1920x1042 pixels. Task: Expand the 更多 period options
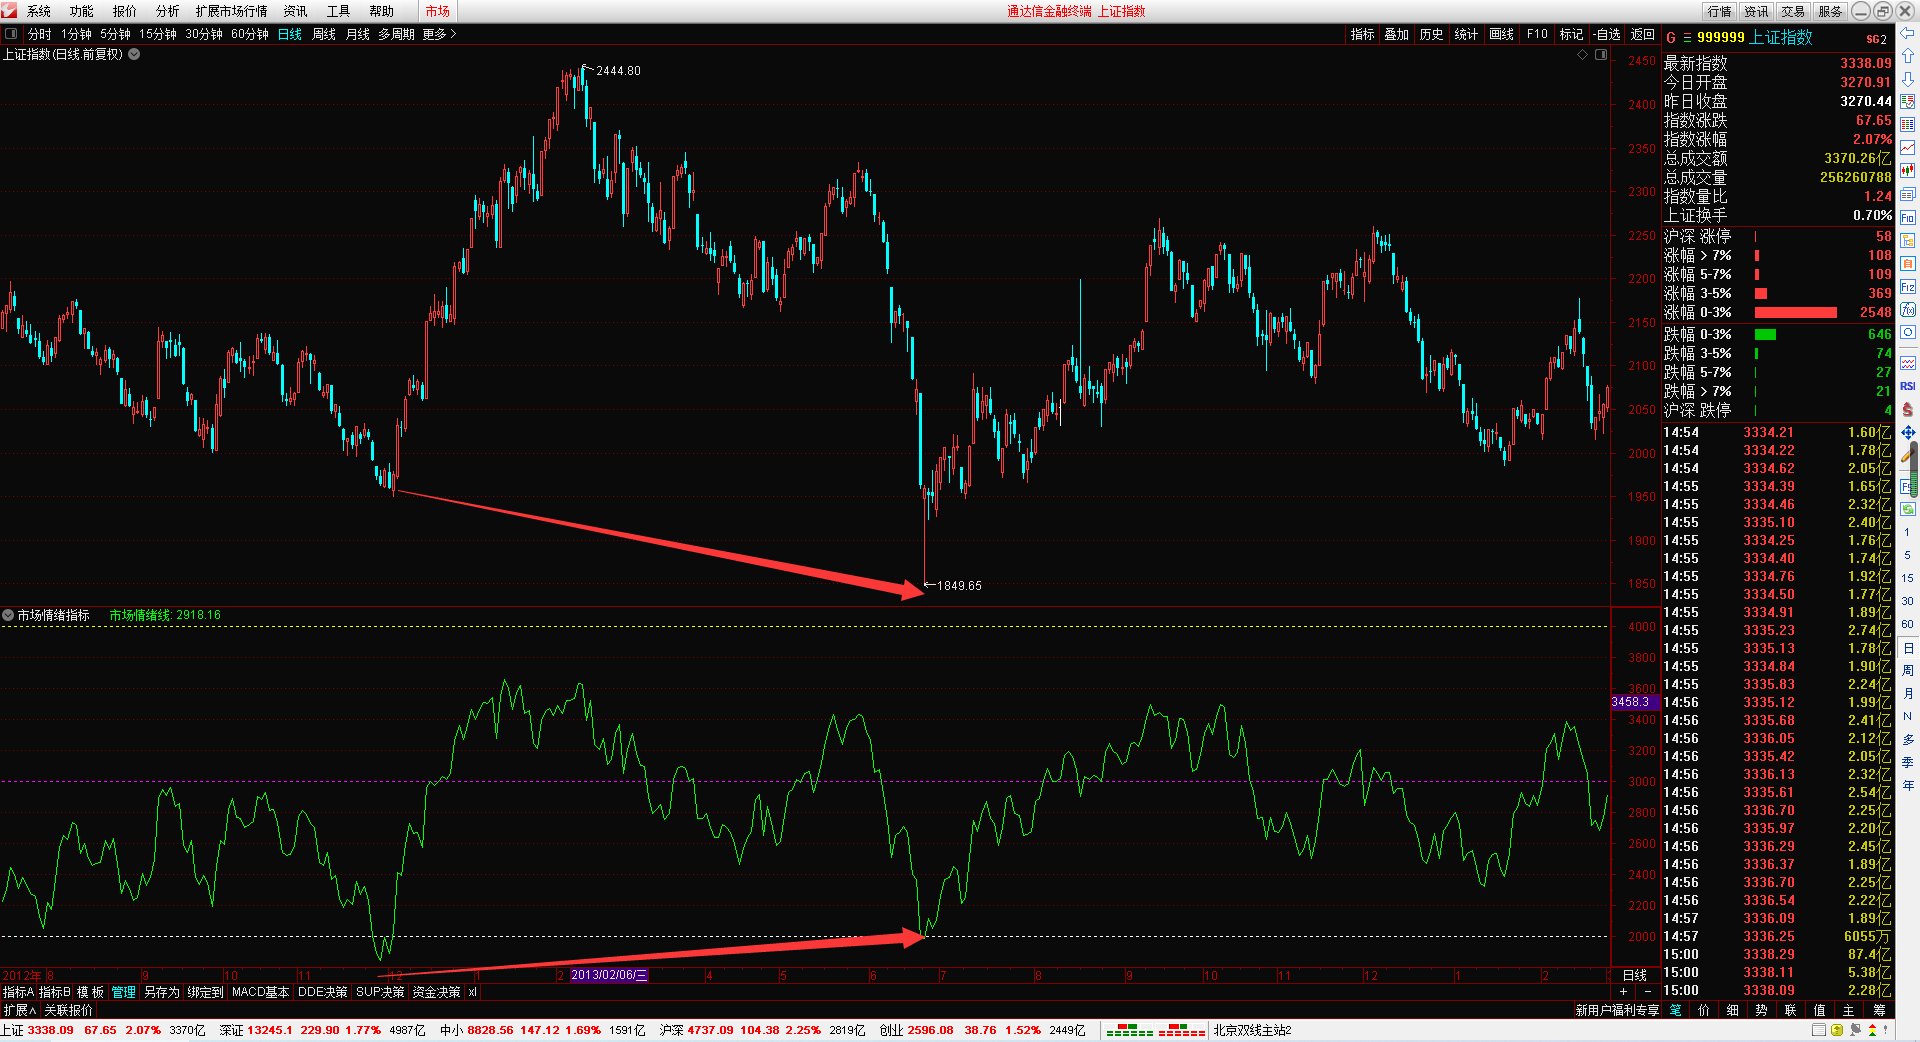click(439, 34)
